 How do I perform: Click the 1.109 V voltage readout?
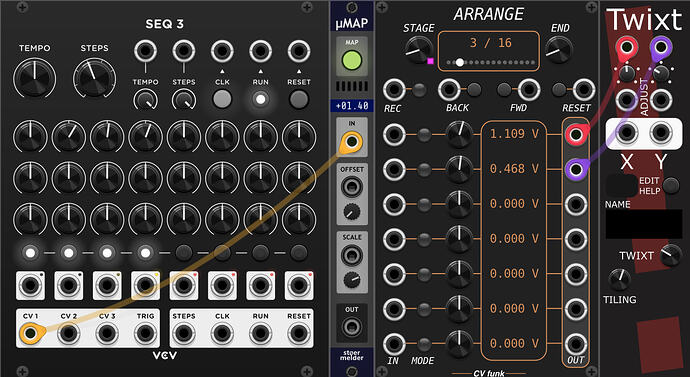514,134
